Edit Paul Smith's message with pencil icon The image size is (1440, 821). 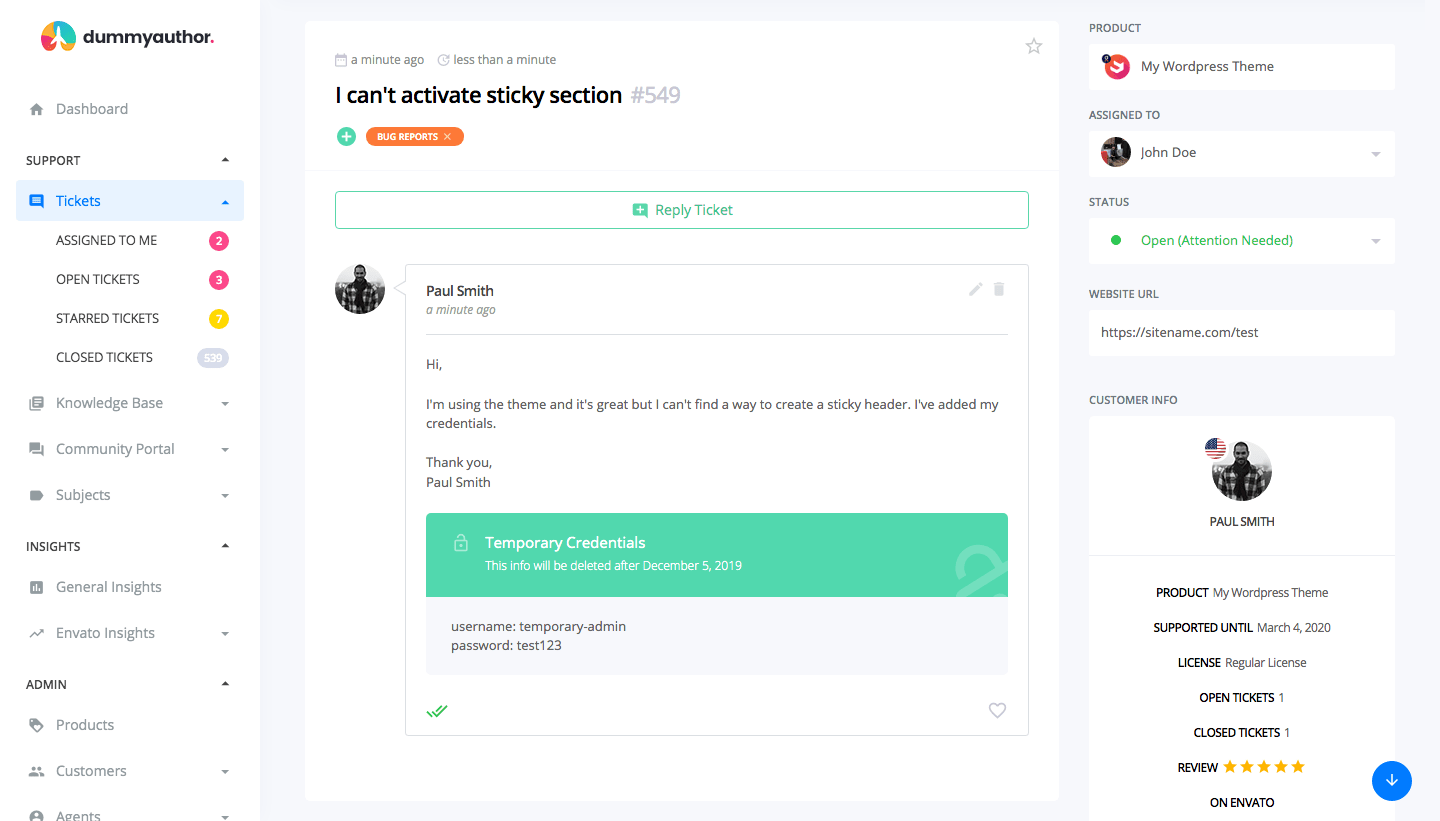coord(976,290)
